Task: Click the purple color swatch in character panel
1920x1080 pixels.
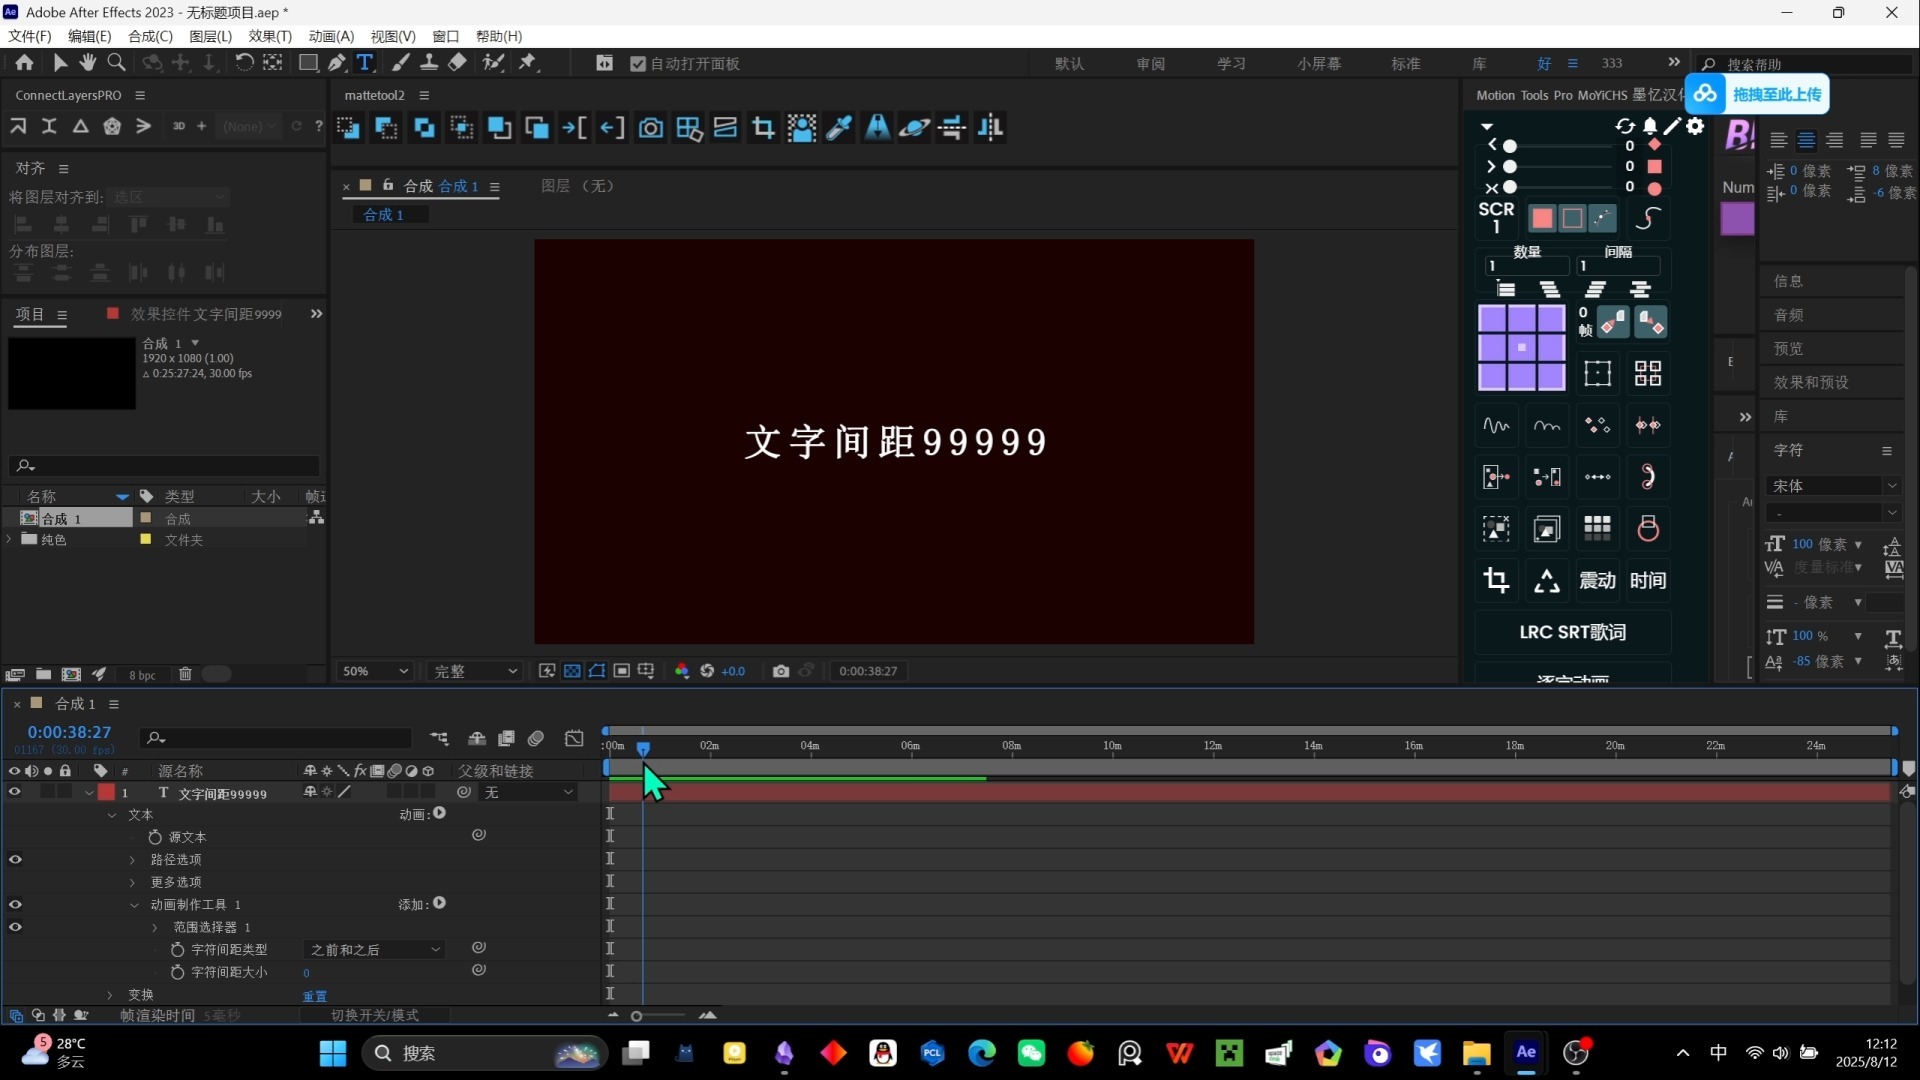Action: pyautogui.click(x=1738, y=219)
